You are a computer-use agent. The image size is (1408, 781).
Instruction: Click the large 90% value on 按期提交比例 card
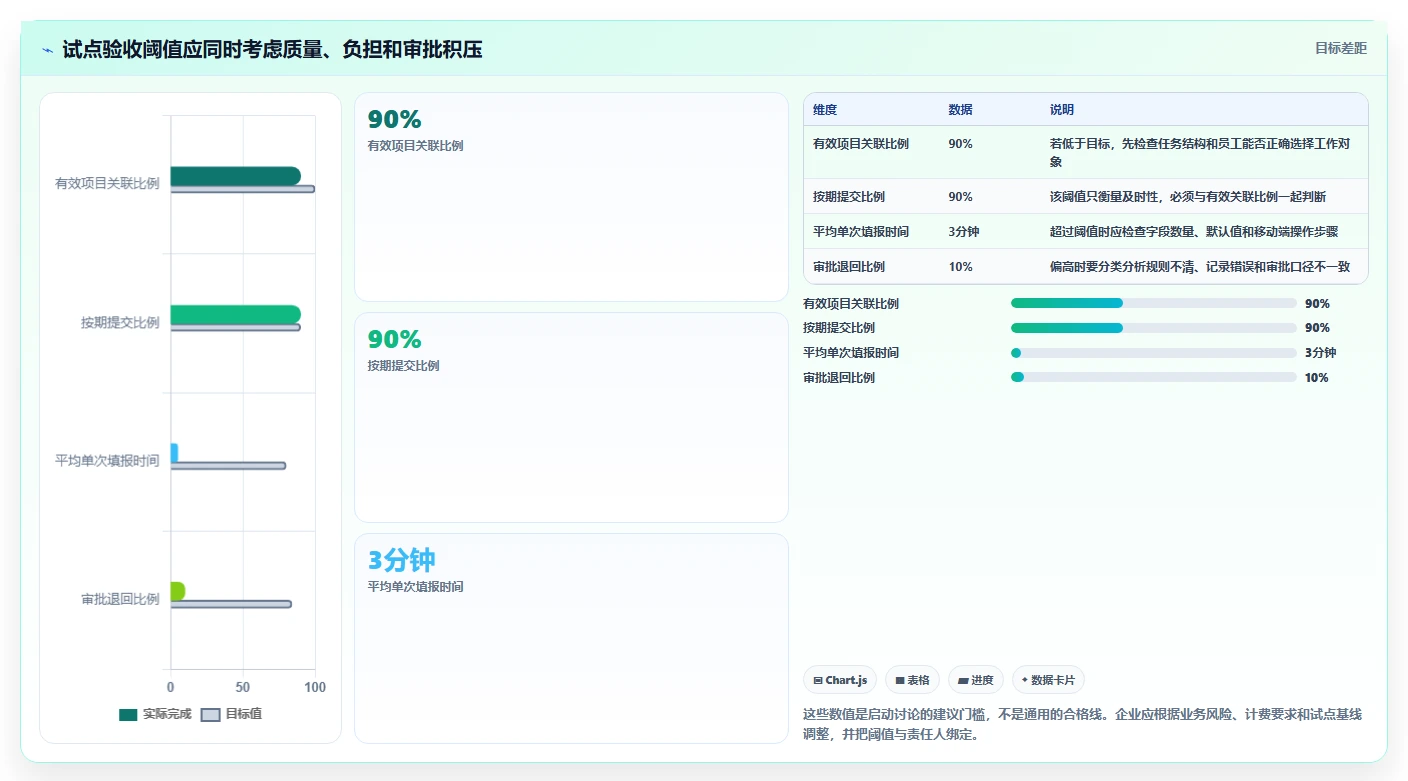pos(394,340)
